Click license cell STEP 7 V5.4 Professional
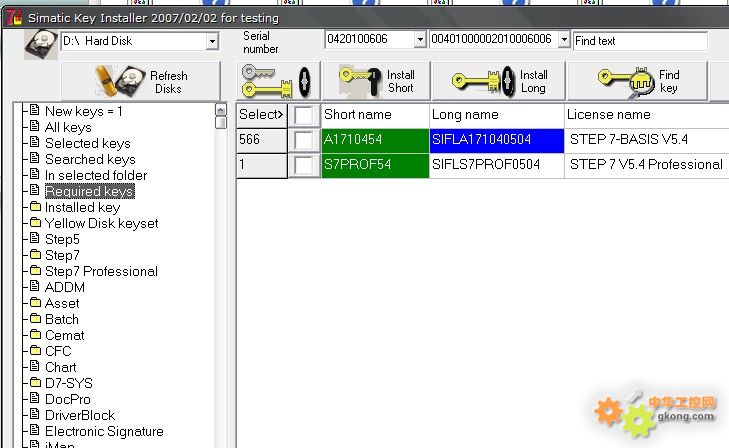The image size is (729, 448). [647, 165]
